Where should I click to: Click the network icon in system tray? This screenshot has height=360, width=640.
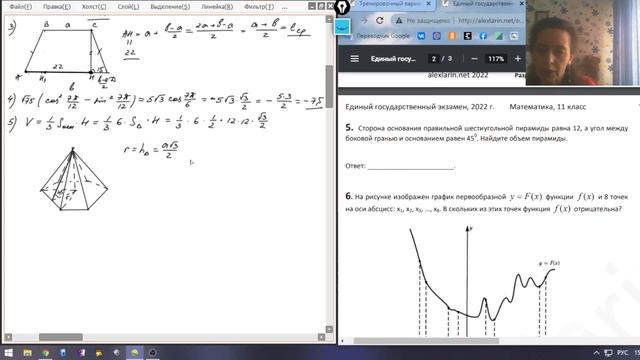click(609, 353)
